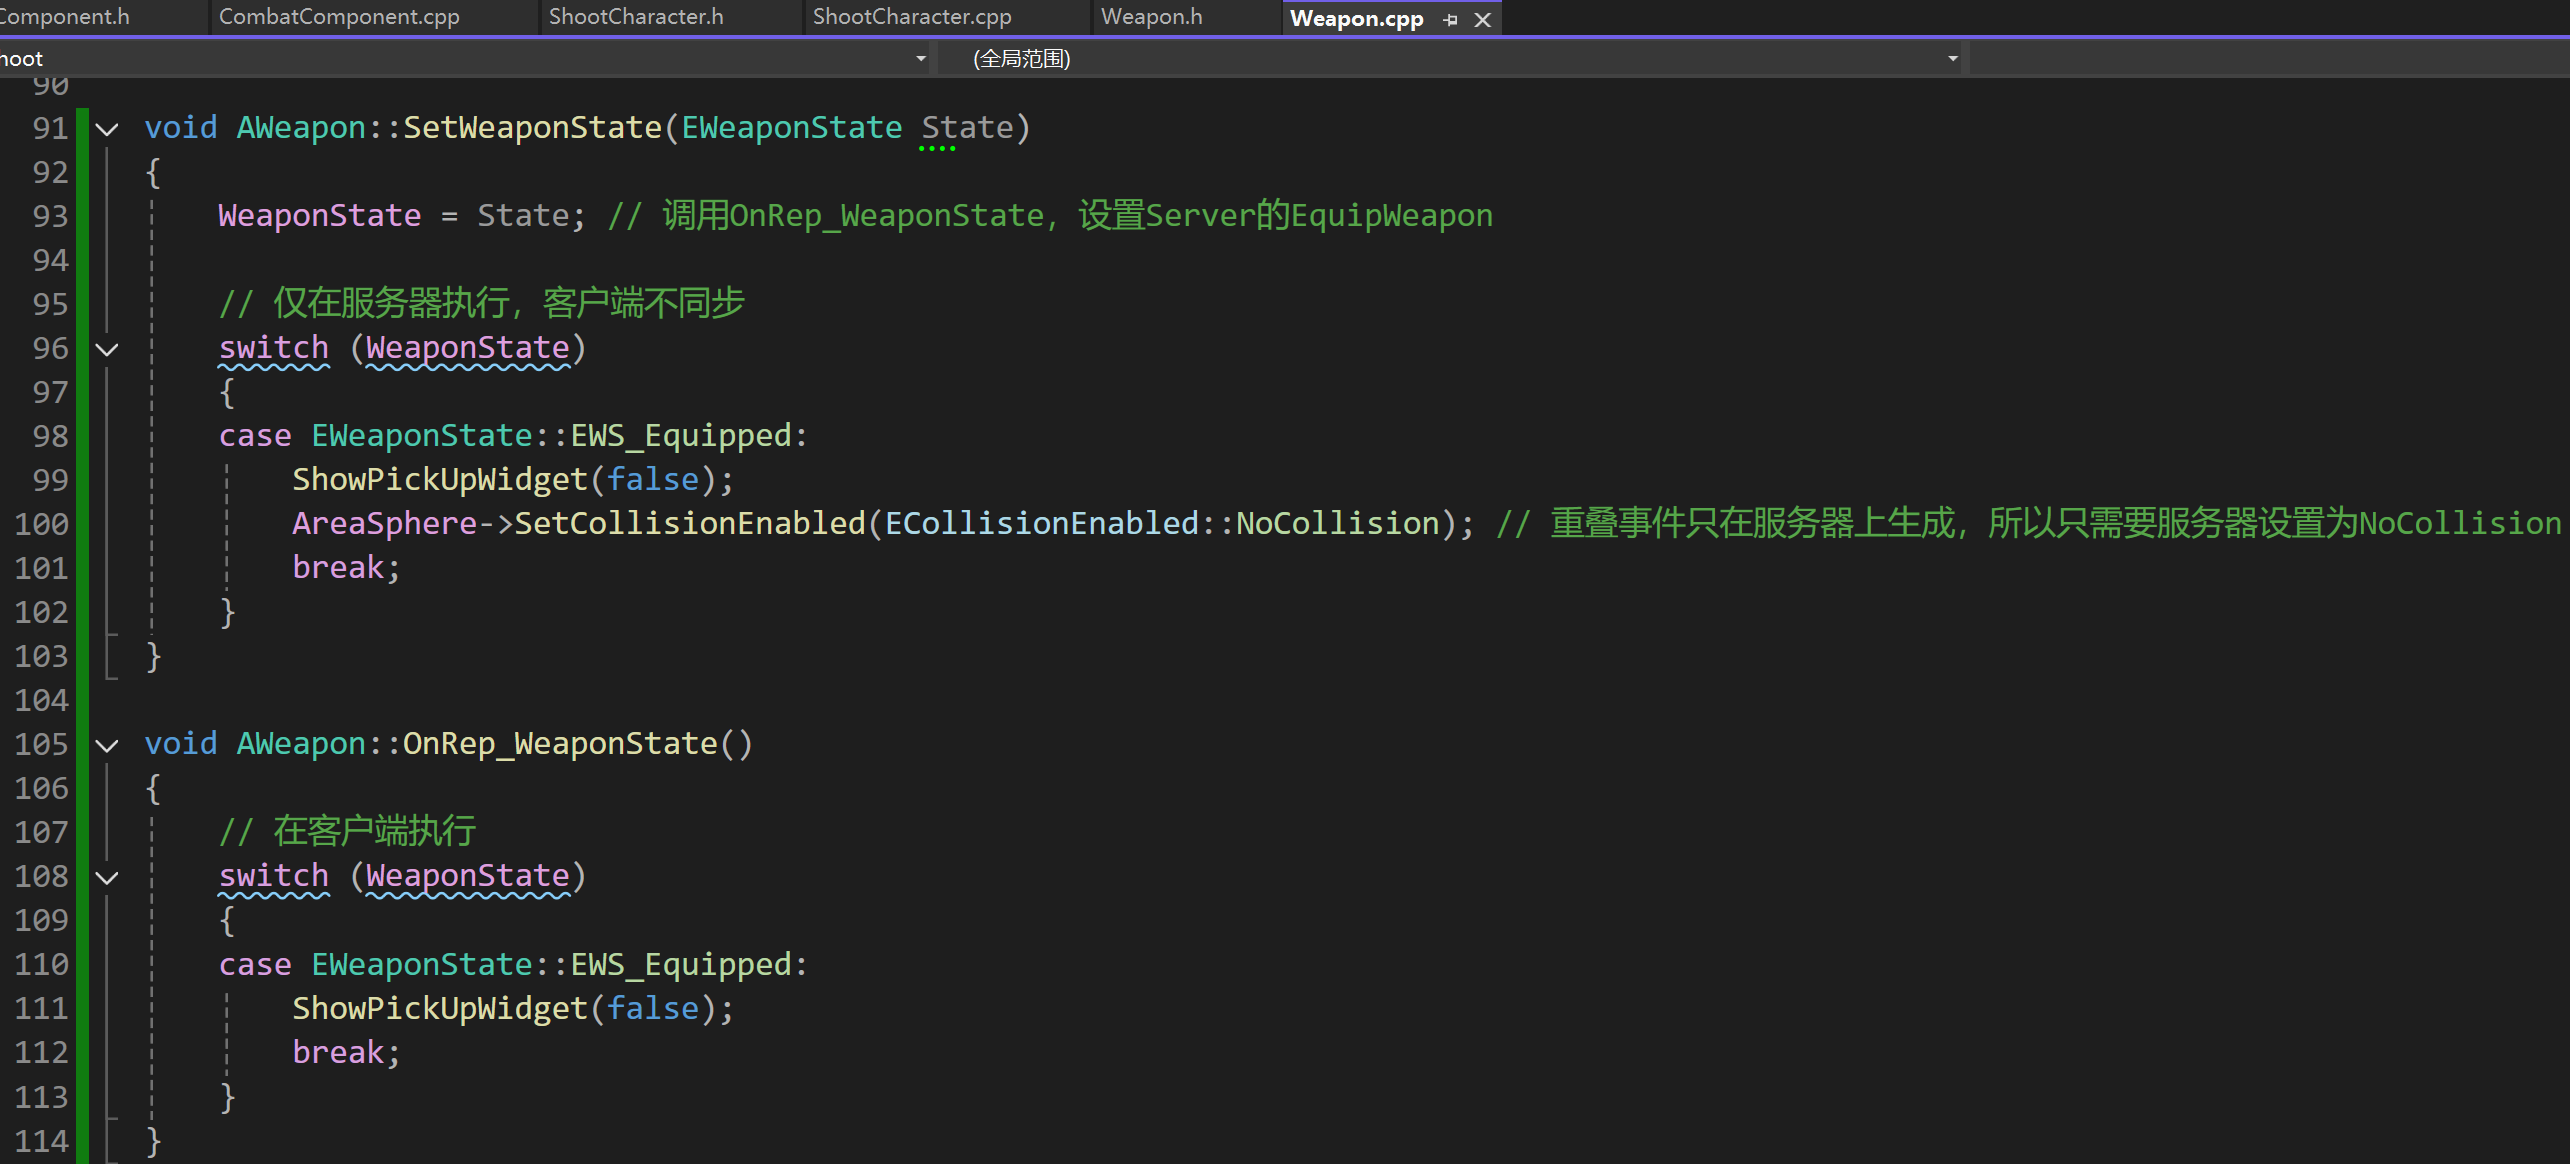Click the underlined switch keyword on line 96
This screenshot has width=2570, height=1164.
click(x=274, y=348)
